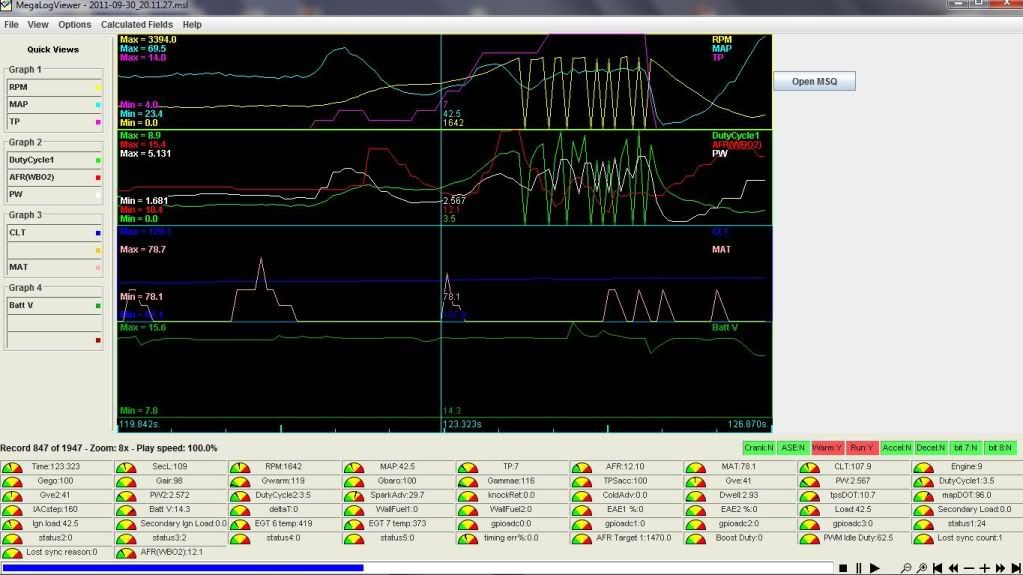Image resolution: width=1023 pixels, height=575 pixels.
Task: Open the Calculated Fields menu
Action: point(136,25)
